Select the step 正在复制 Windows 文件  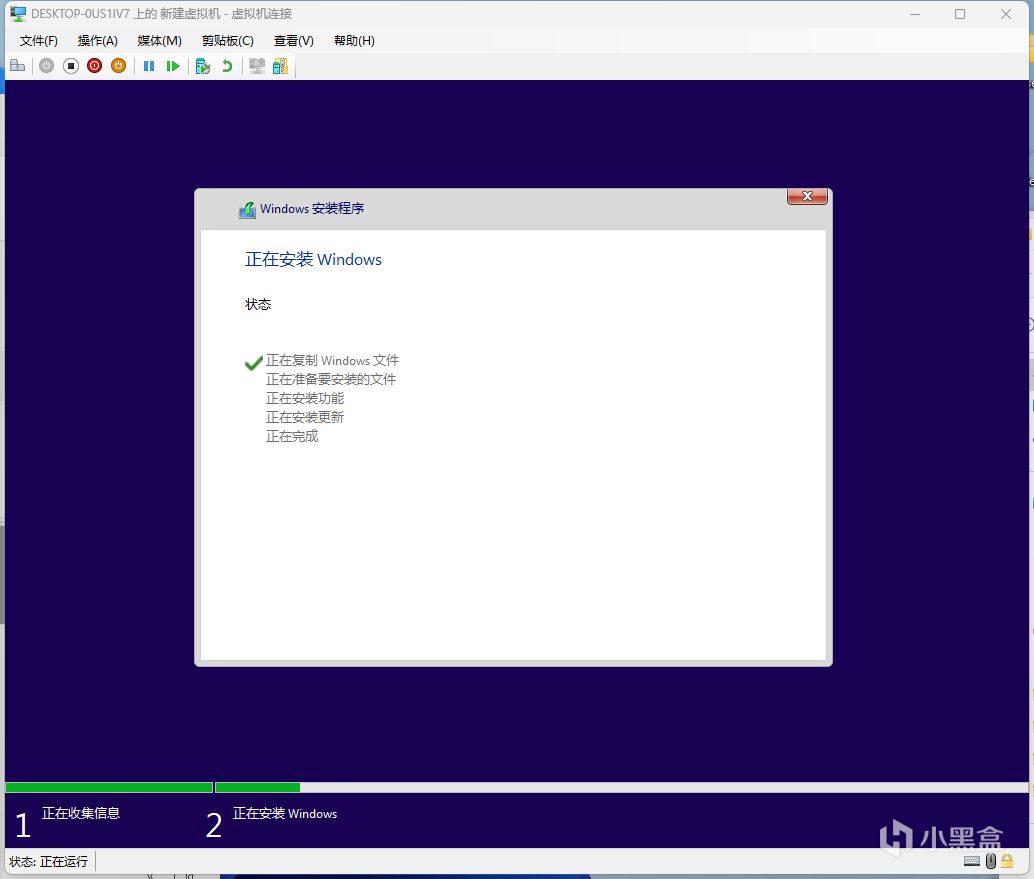point(332,361)
